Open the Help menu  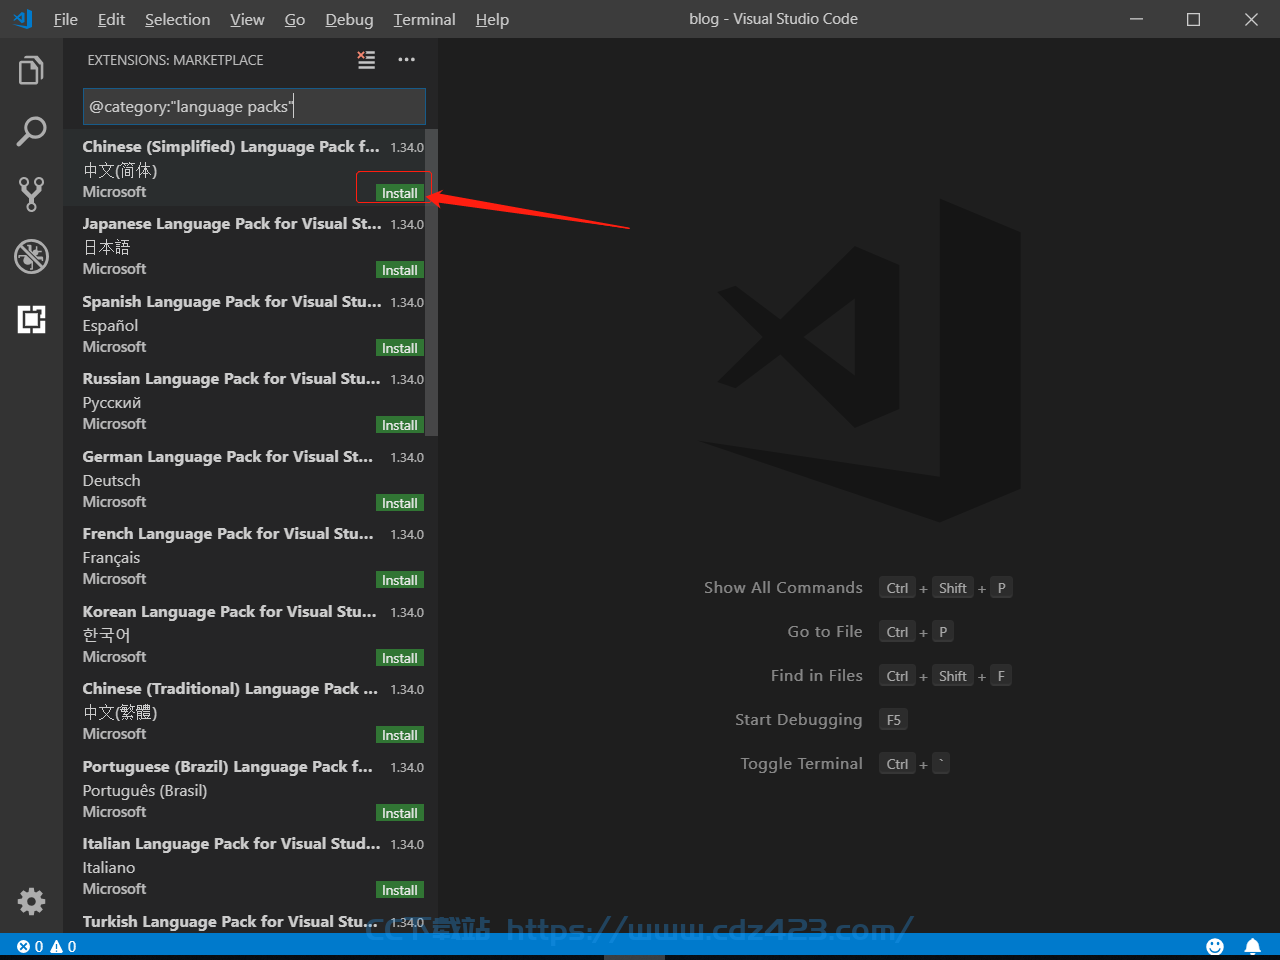click(x=492, y=19)
